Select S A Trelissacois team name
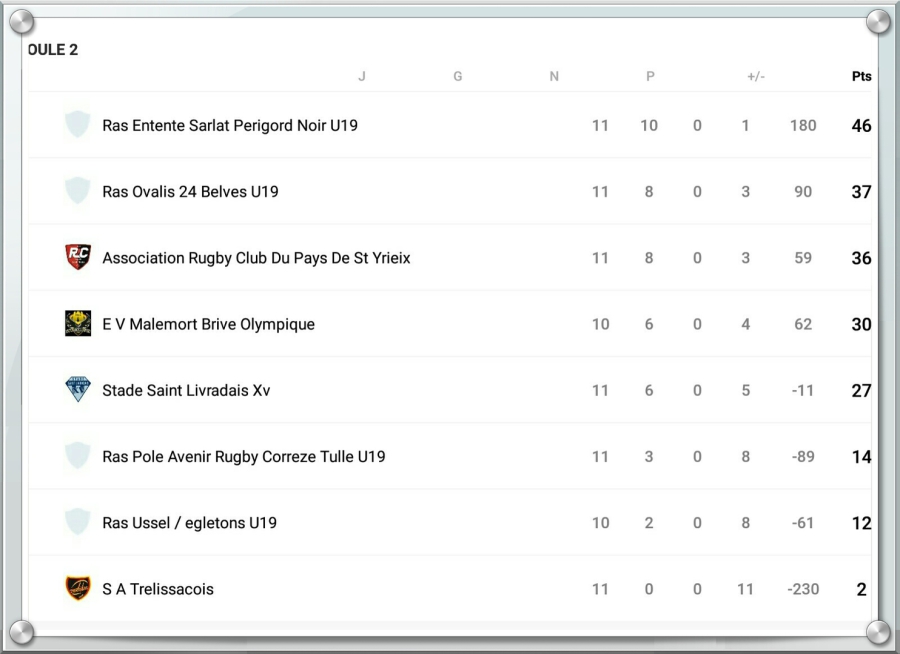 point(158,589)
